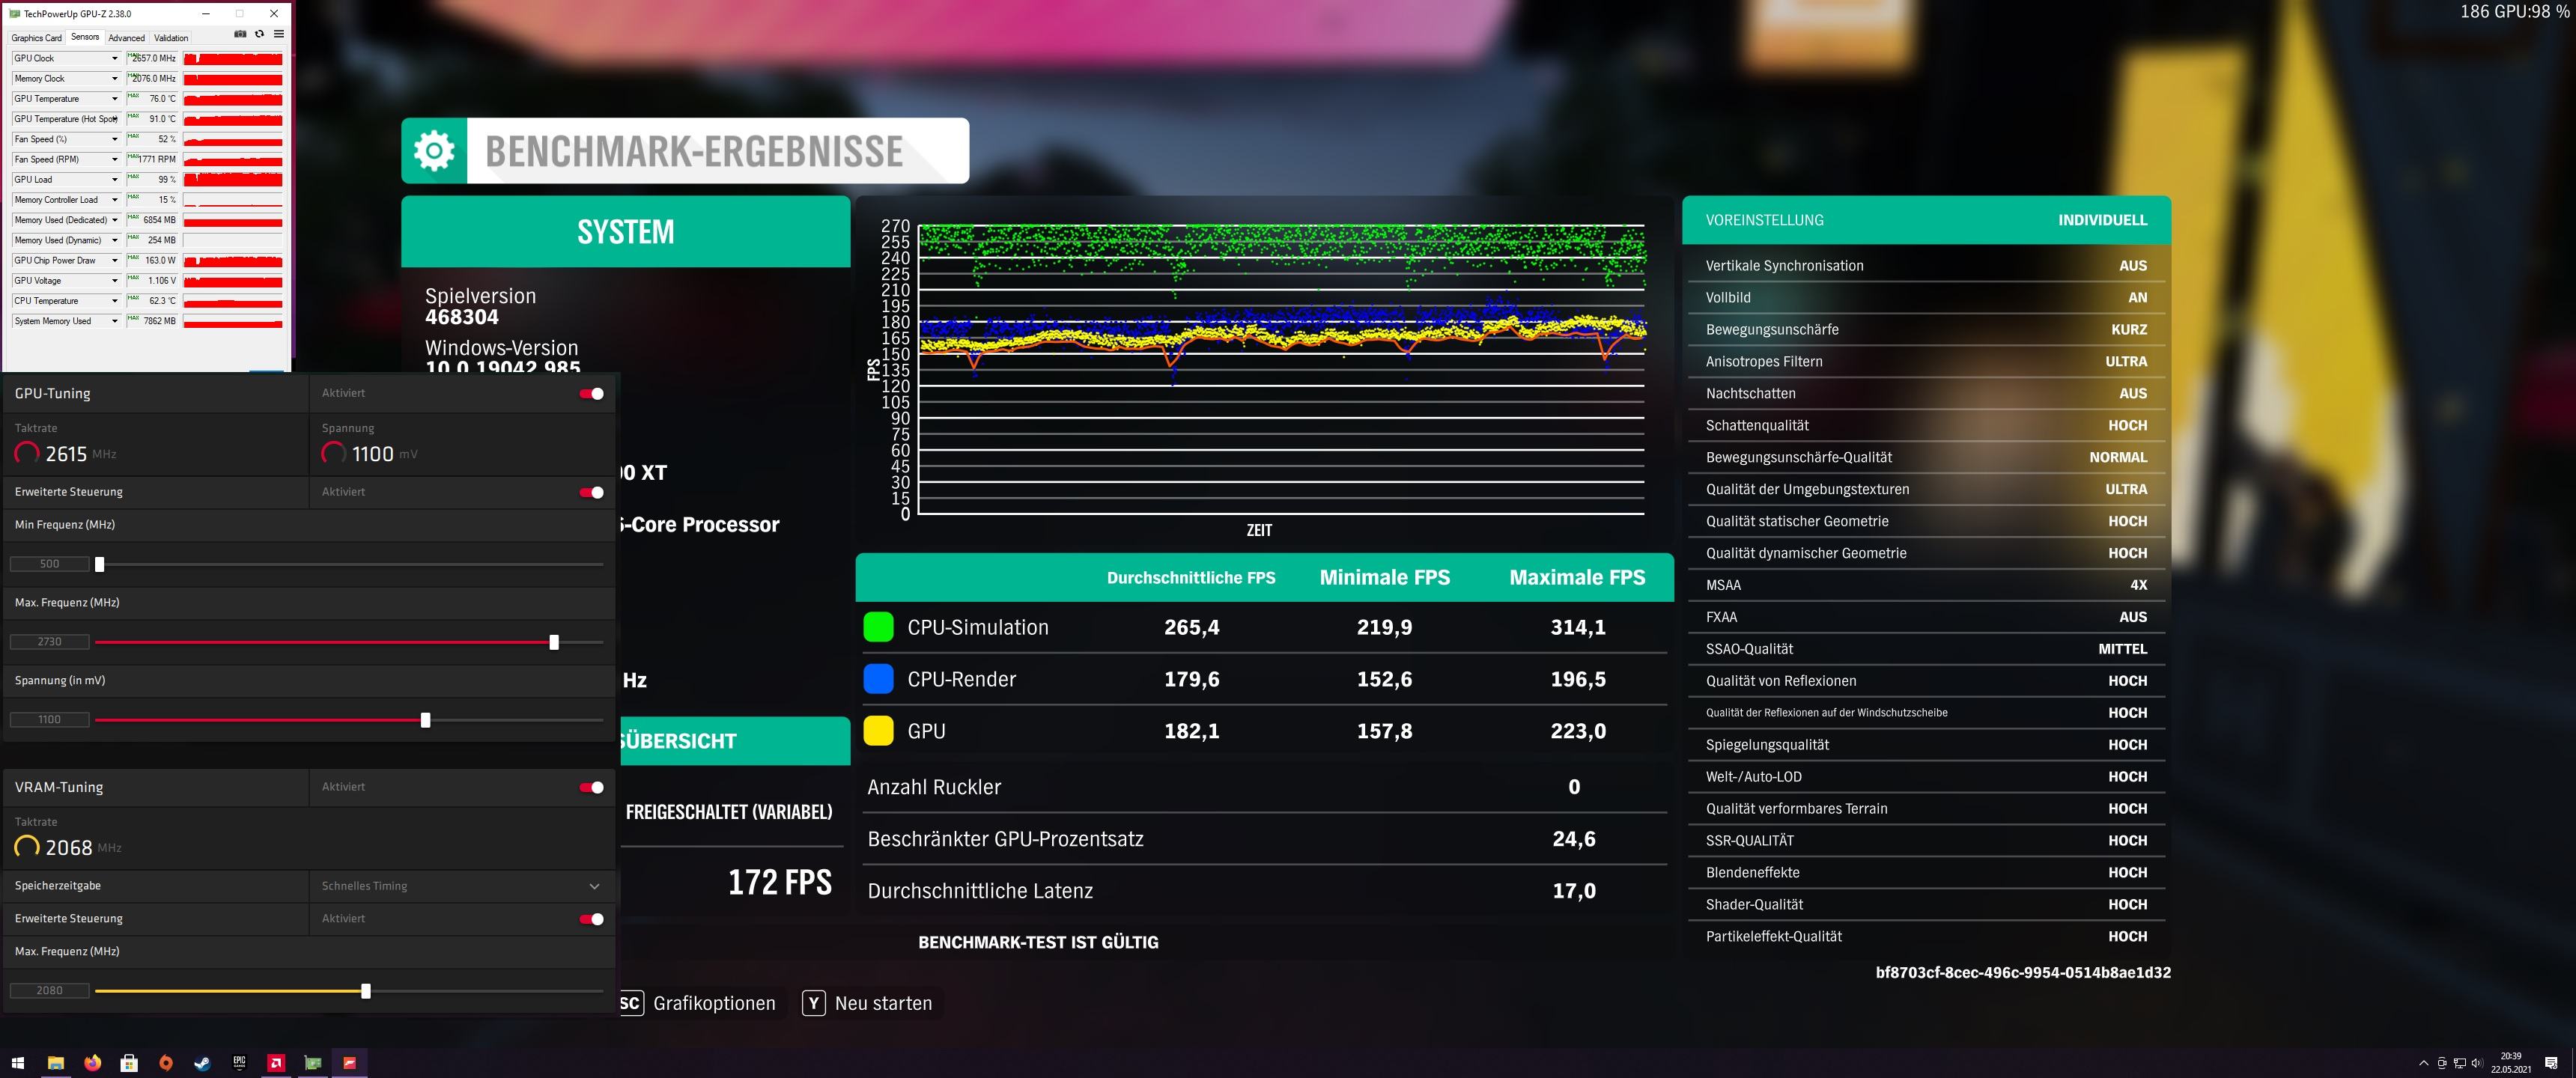Take a GPU-Z screenshot with camera icon
The width and height of the screenshot is (2576, 1078).
(240, 34)
